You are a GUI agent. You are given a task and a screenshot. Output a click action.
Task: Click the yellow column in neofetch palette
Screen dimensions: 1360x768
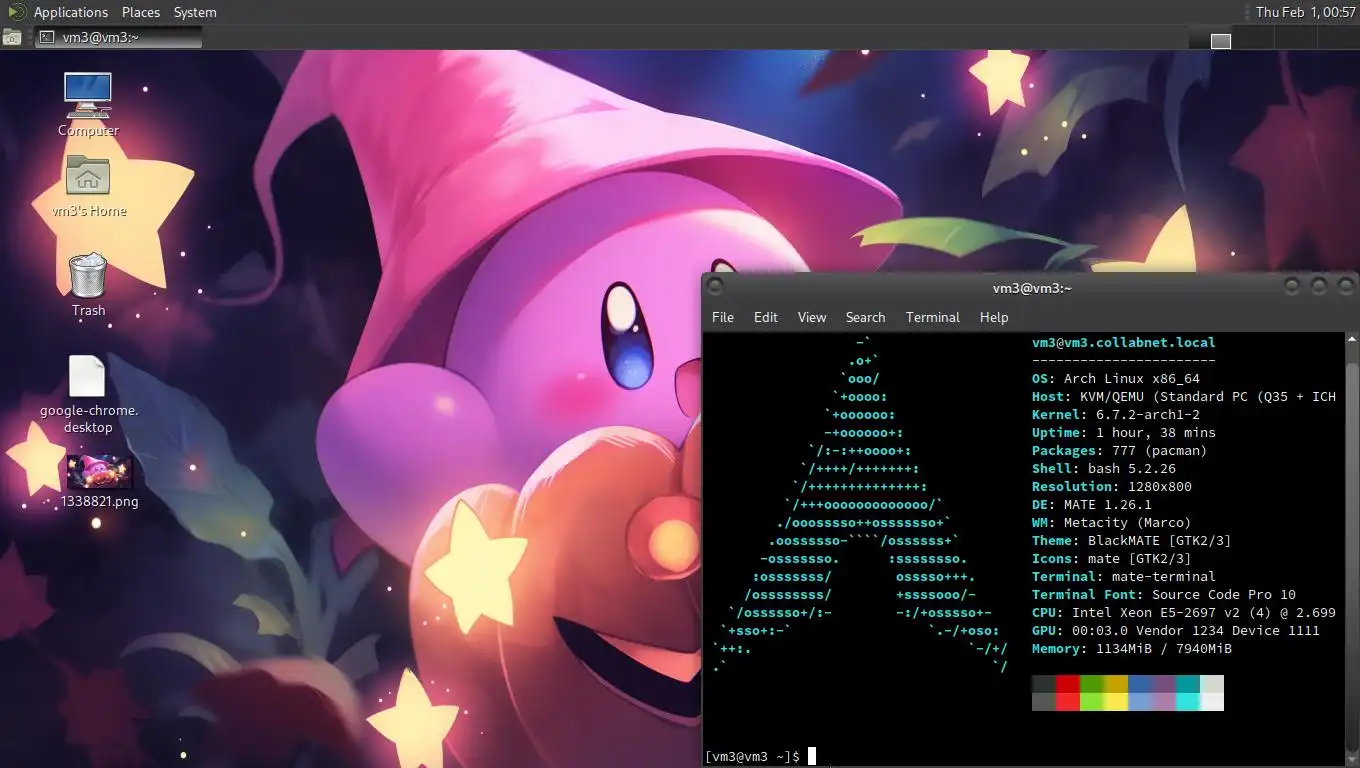pos(1116,693)
